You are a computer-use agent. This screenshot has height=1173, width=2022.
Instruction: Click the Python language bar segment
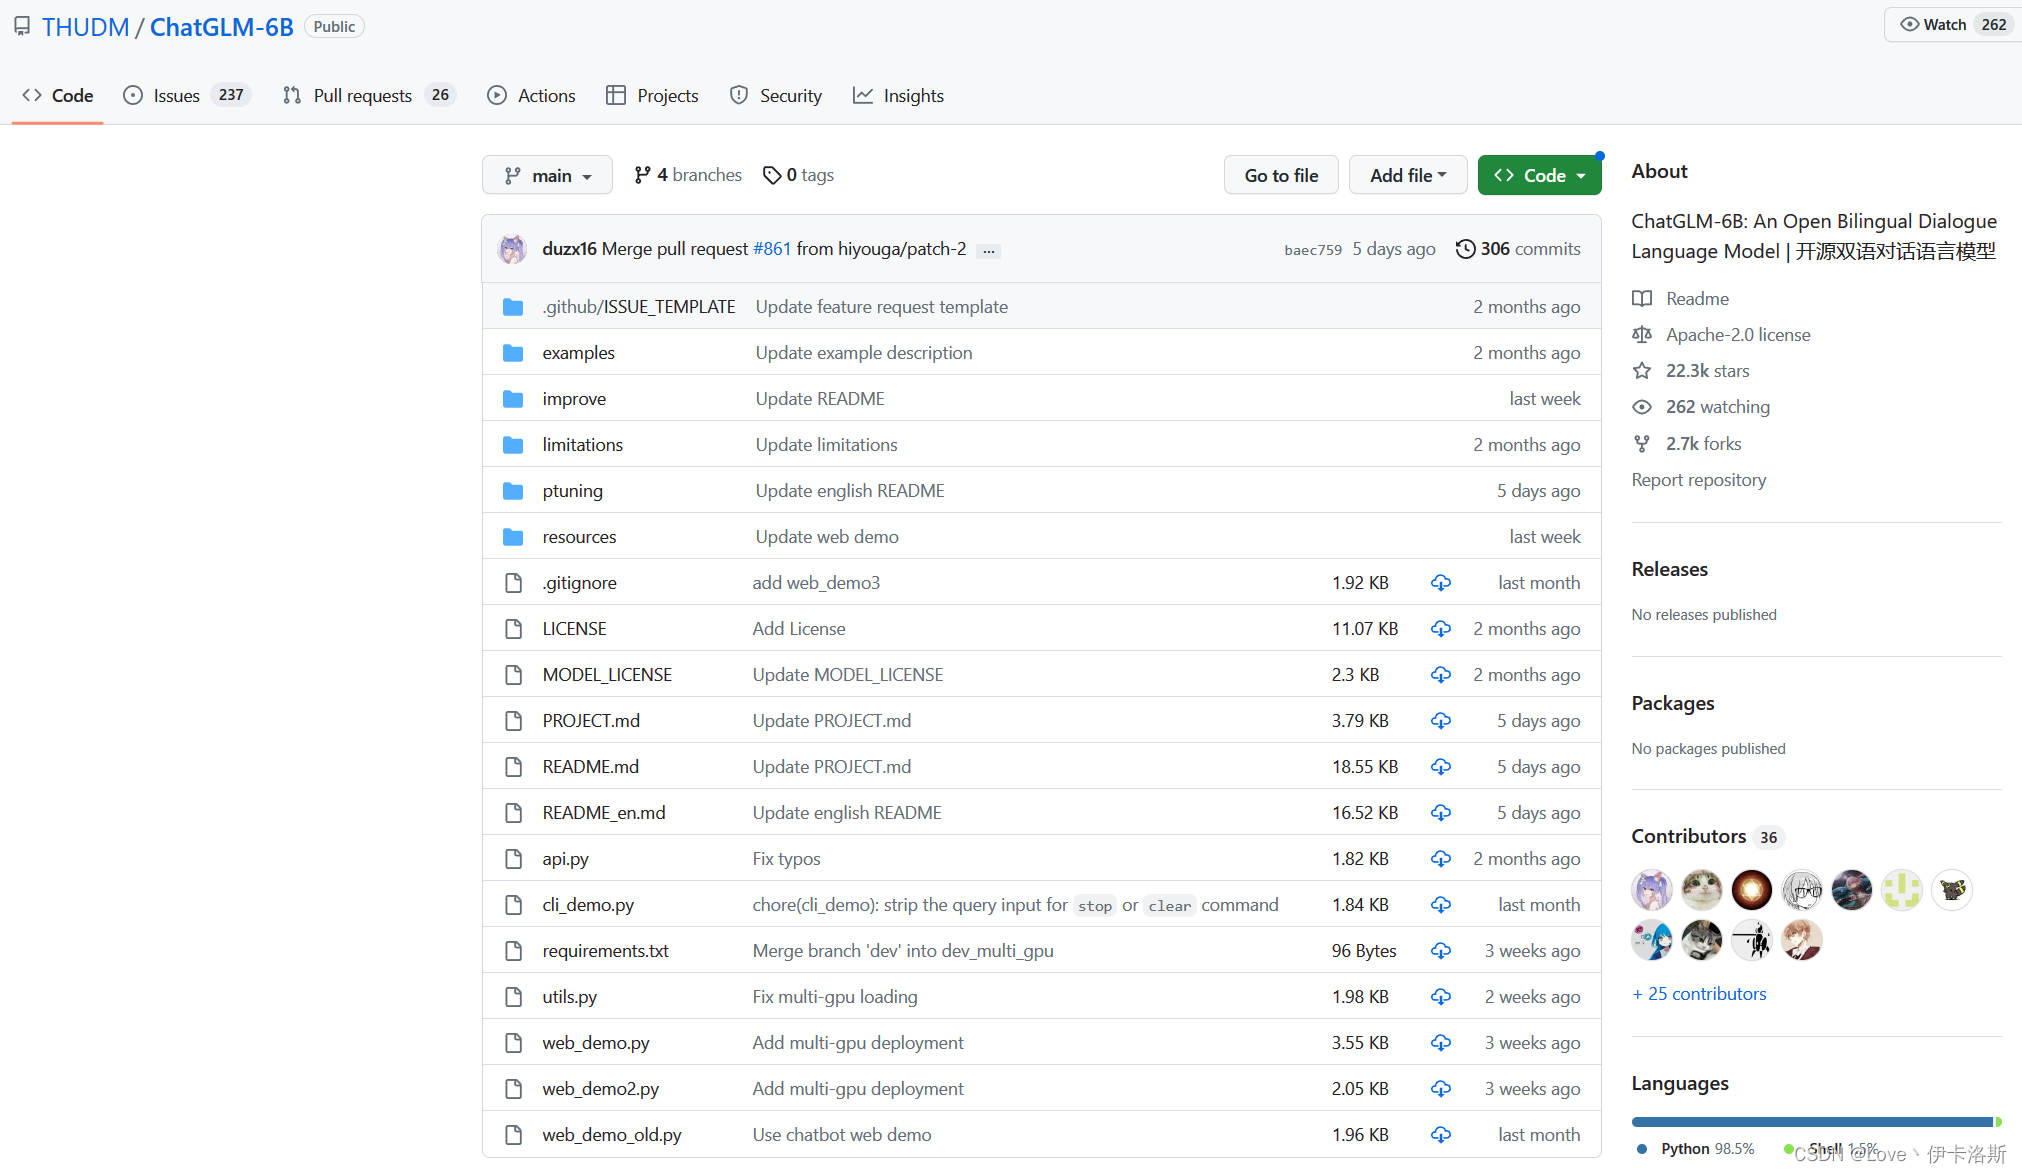(x=1812, y=1122)
